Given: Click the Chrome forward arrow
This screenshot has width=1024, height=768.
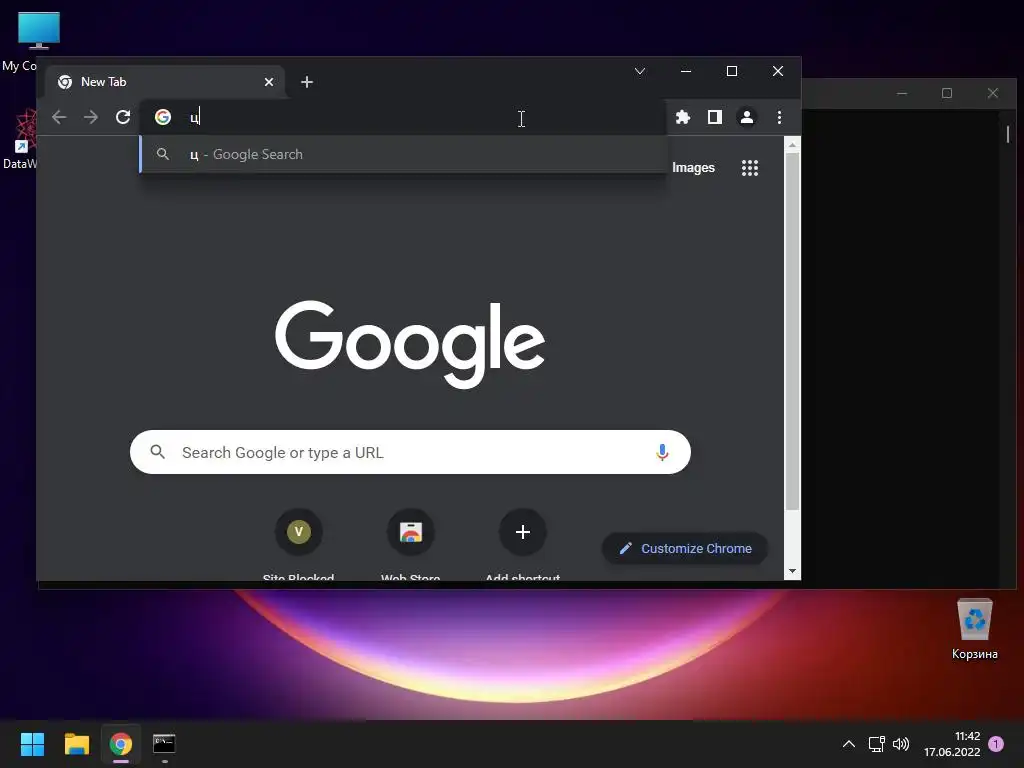Looking at the screenshot, I should pyautogui.click(x=91, y=117).
